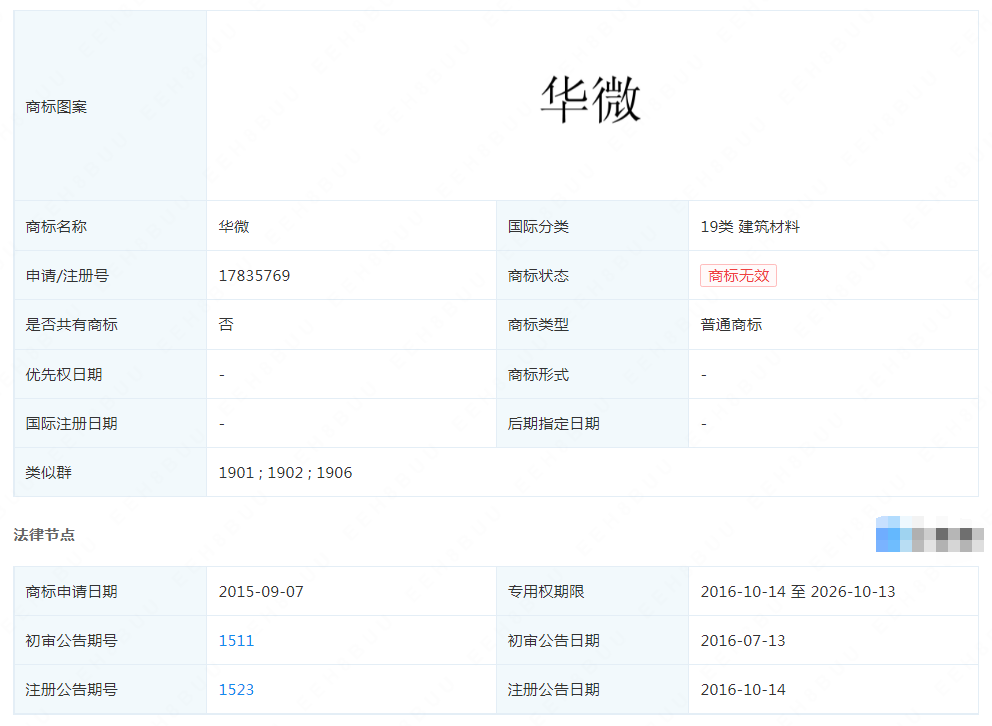Click the 后期指定日期 label
Image resolution: width=992 pixels, height=726 pixels.
[554, 424]
